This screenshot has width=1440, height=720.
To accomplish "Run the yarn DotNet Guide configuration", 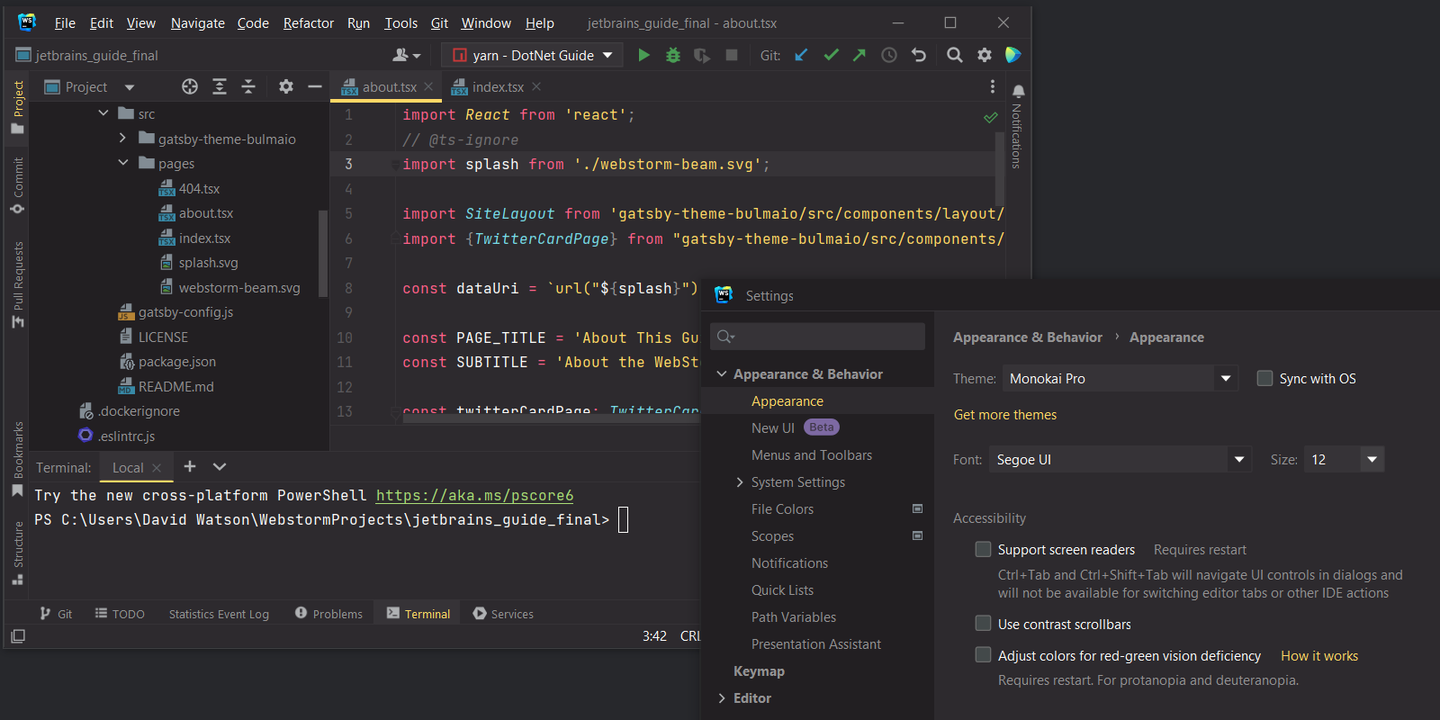I will click(644, 55).
